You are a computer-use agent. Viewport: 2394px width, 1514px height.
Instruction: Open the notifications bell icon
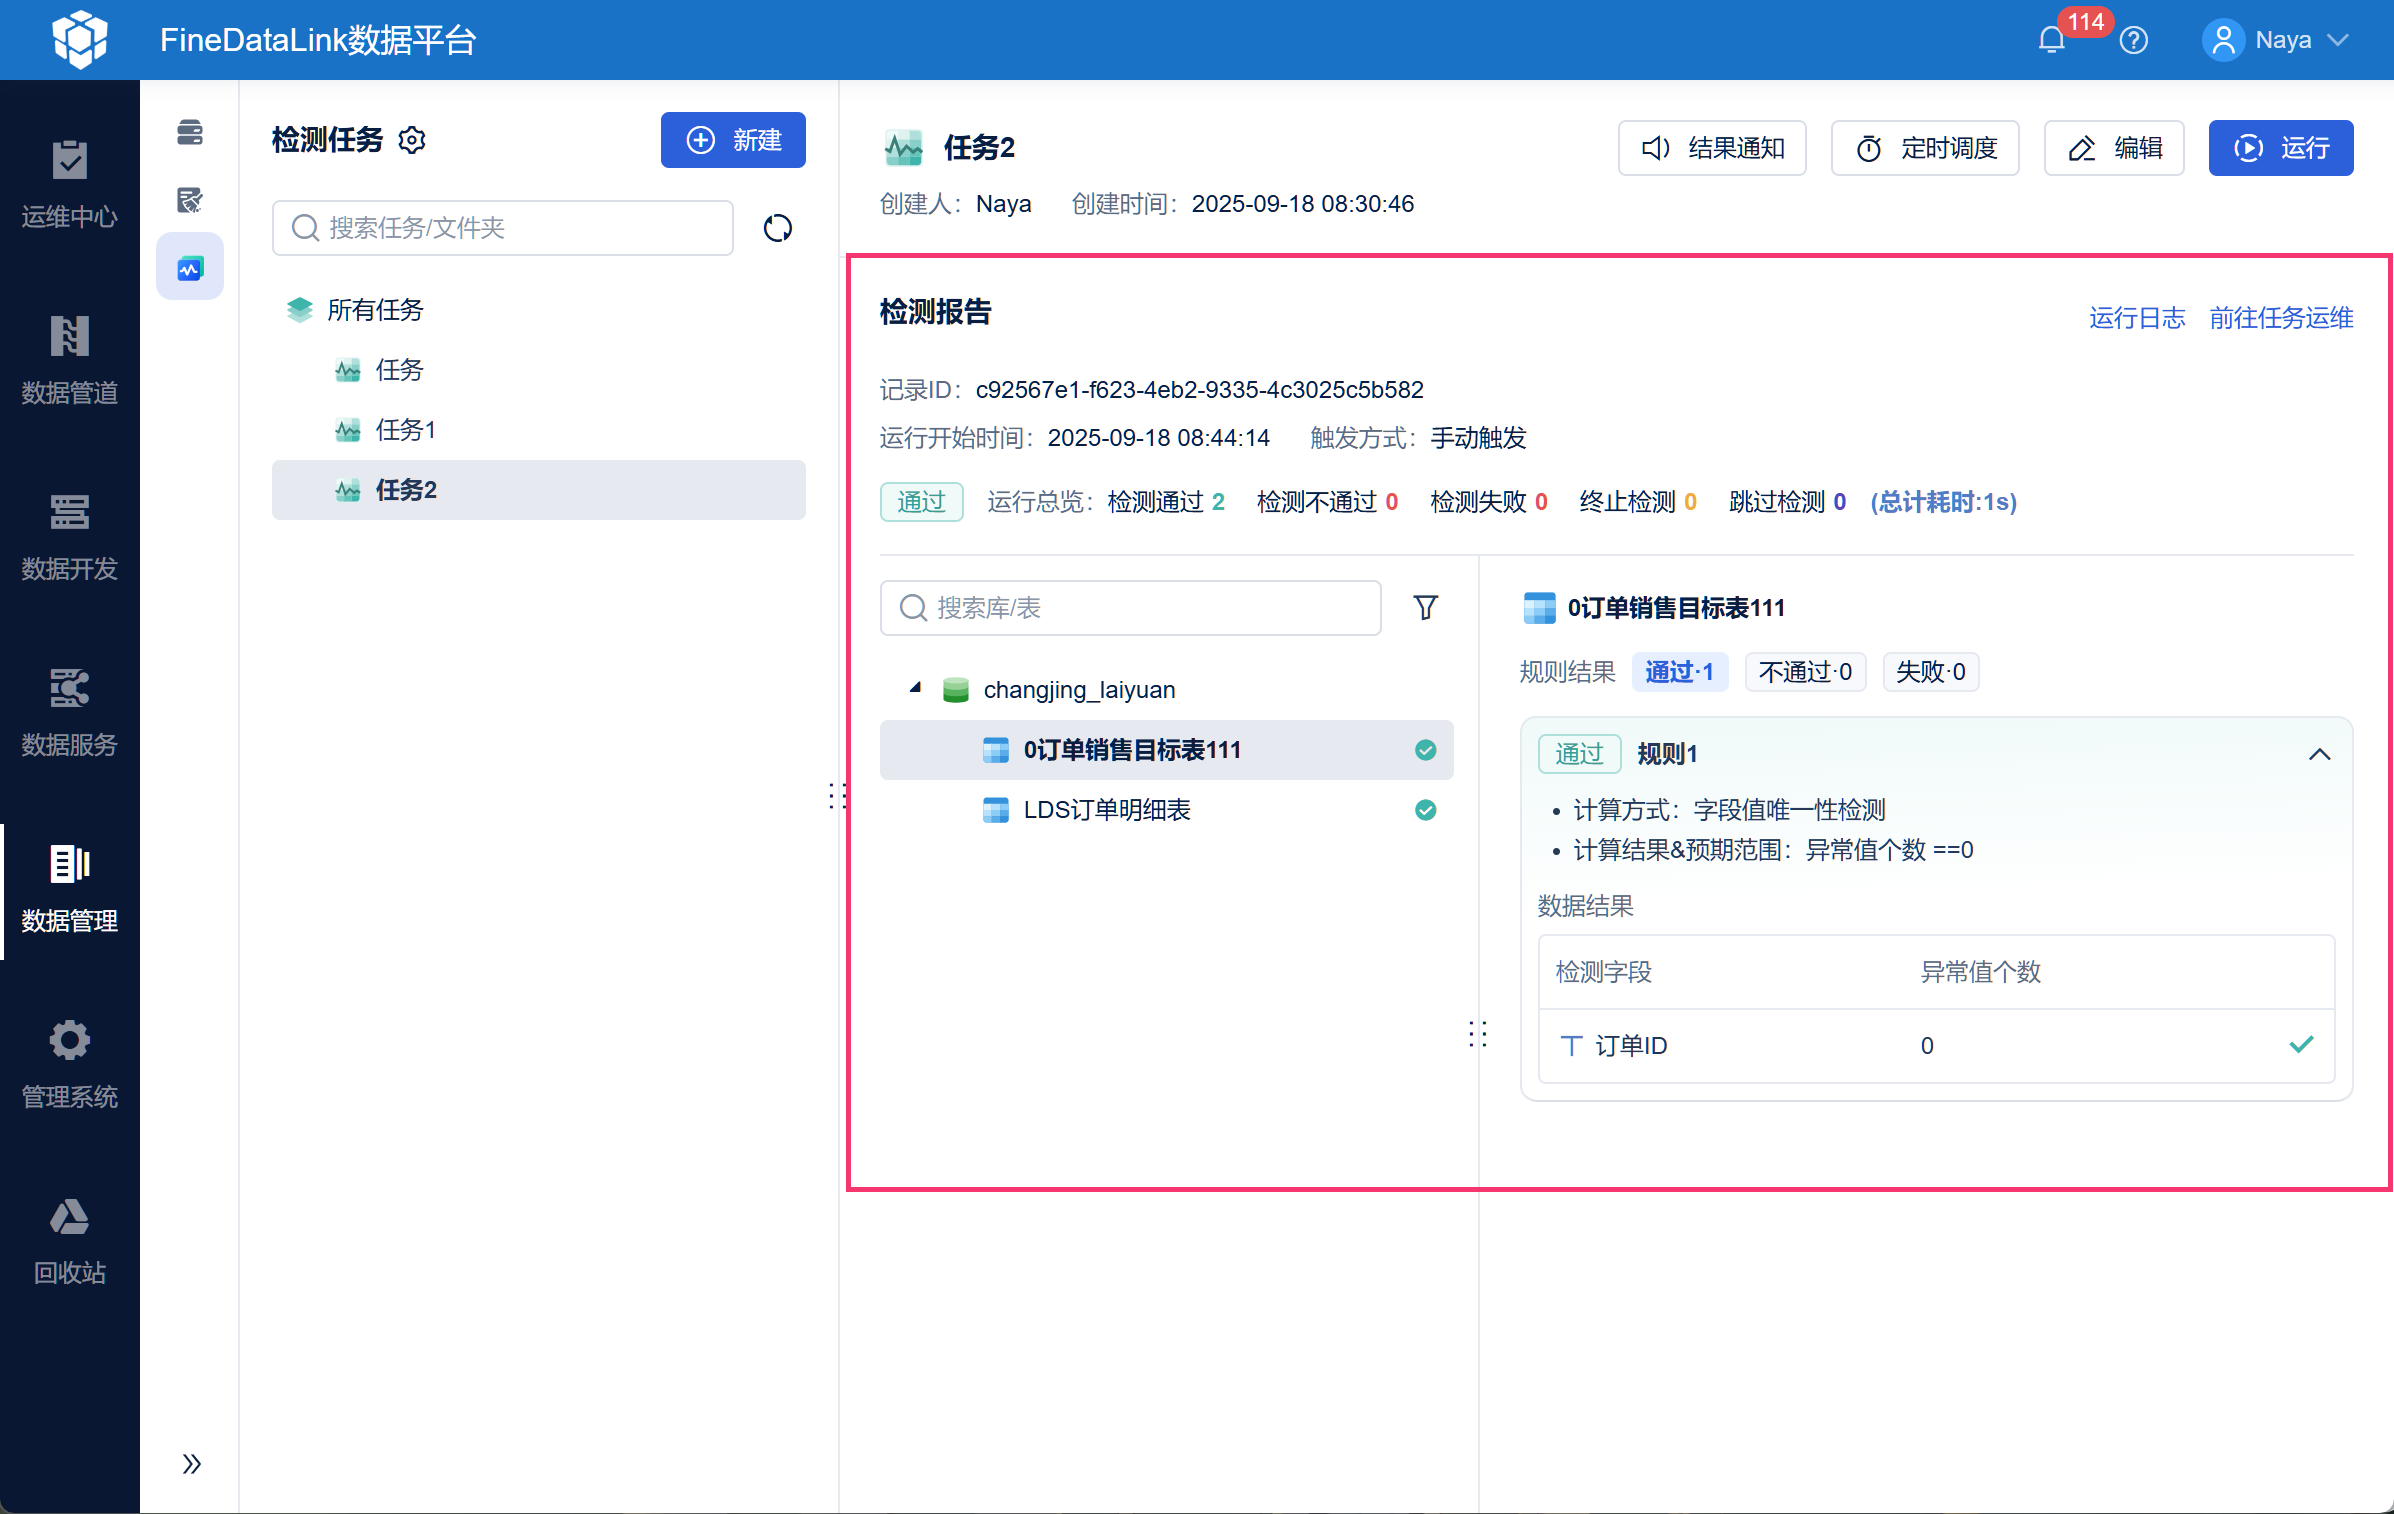2052,40
